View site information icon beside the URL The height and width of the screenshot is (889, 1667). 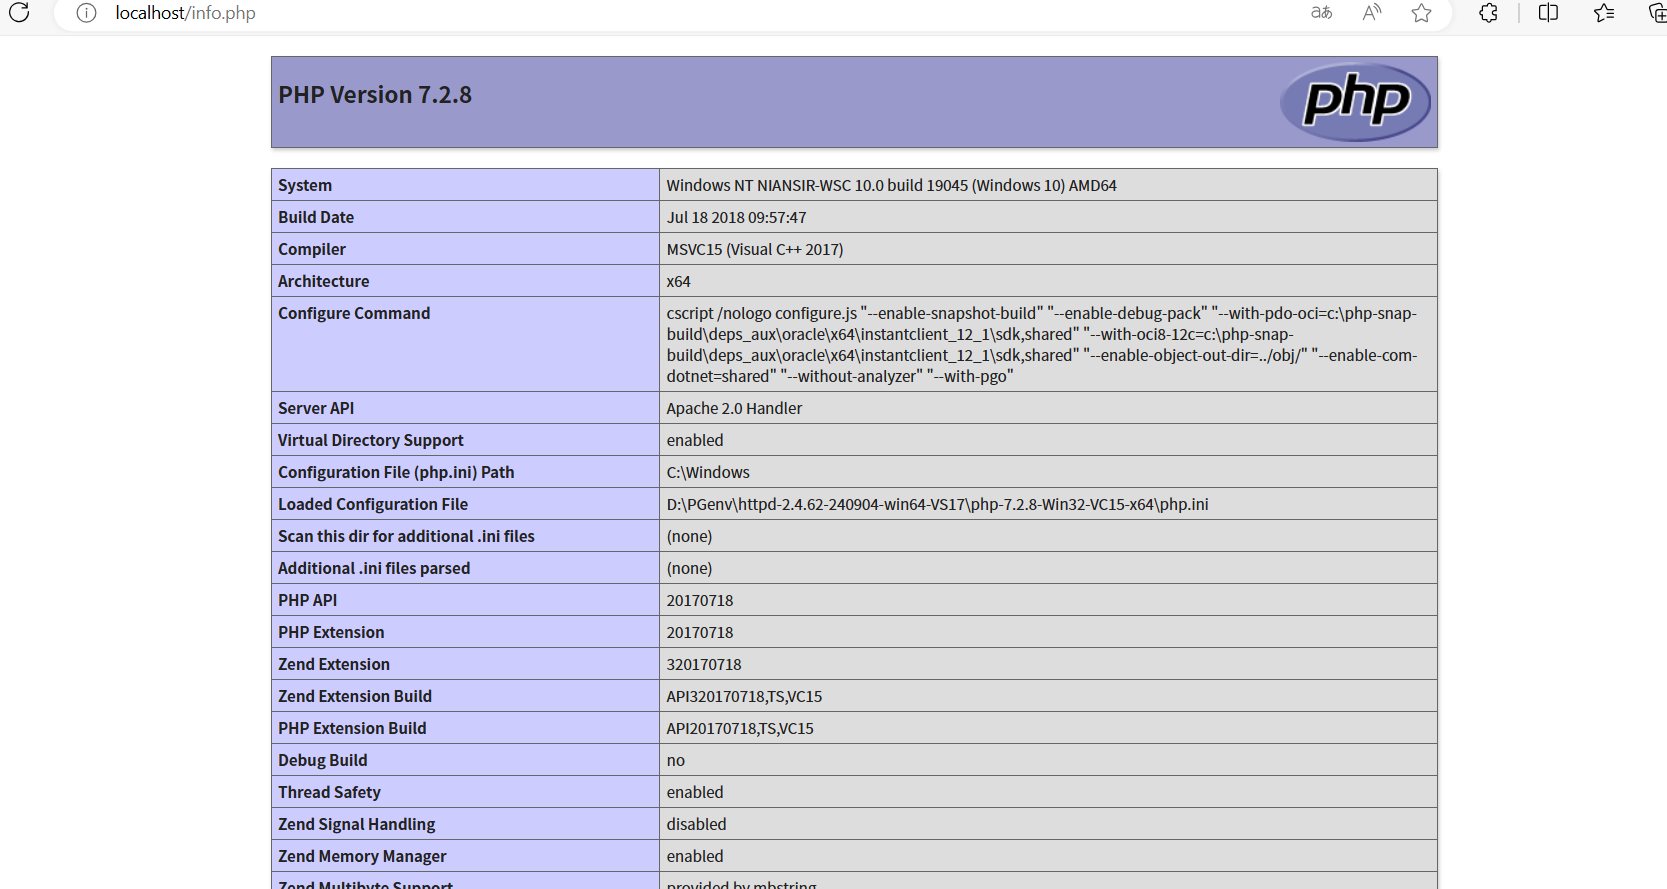(x=87, y=13)
